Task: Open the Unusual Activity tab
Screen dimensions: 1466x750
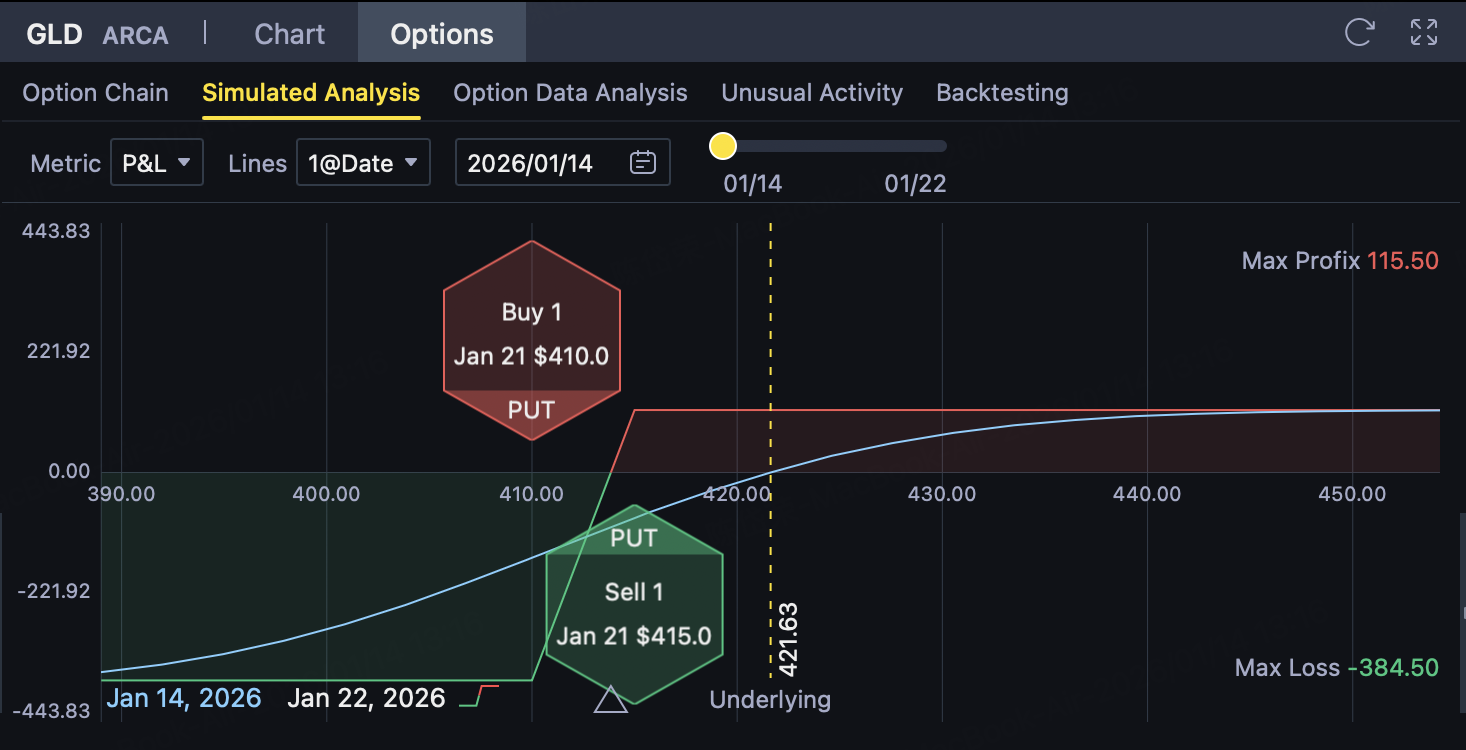Action: (812, 93)
